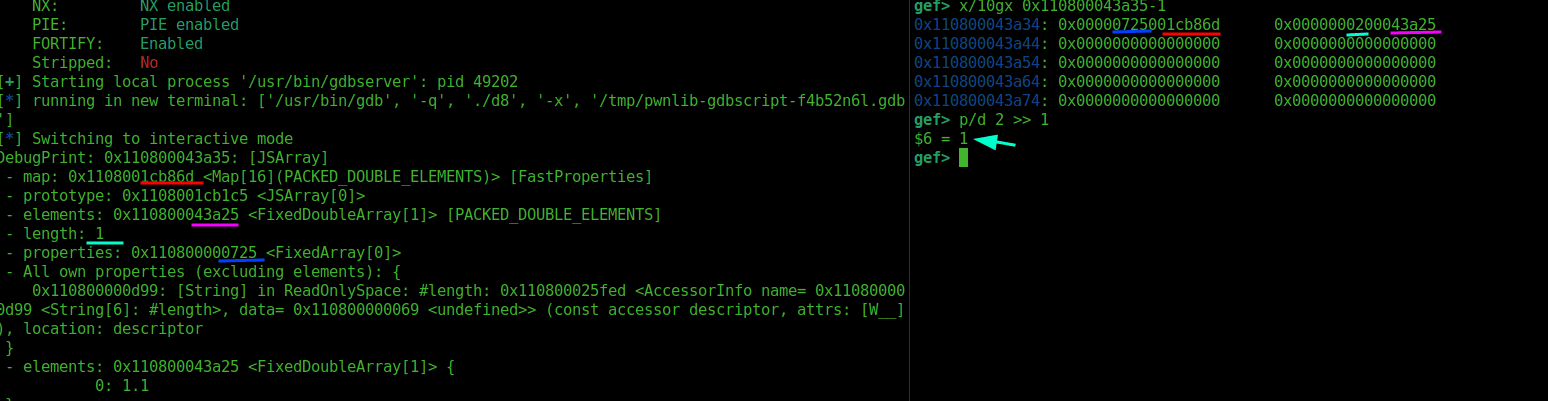Image resolution: width=1548 pixels, height=401 pixels.
Task: Click the 0x00000725001cb86d value in dump
Action: click(x=1139, y=25)
